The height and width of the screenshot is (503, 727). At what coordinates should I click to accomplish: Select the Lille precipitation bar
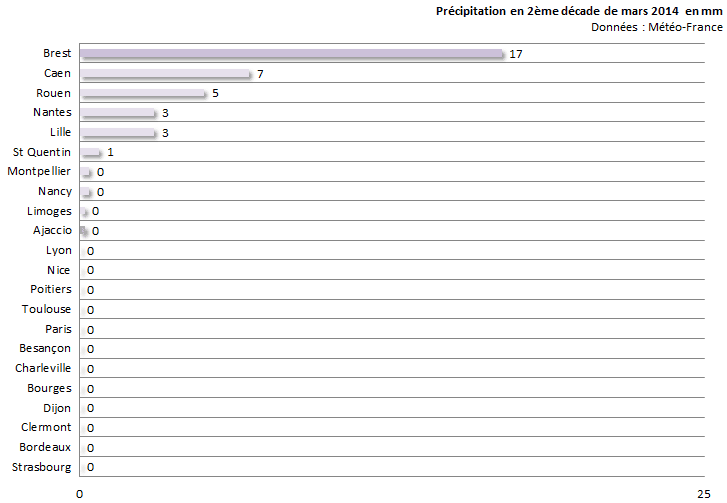[118, 133]
